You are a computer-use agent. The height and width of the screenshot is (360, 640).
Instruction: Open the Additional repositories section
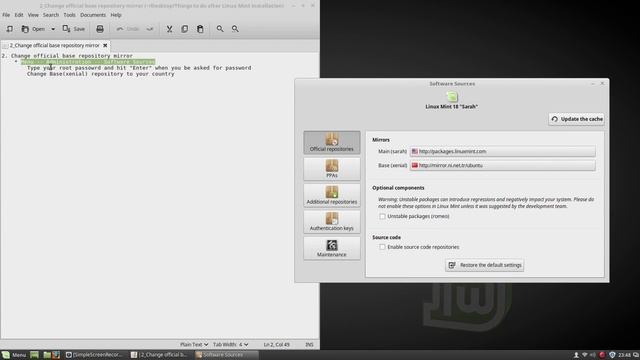tap(332, 195)
